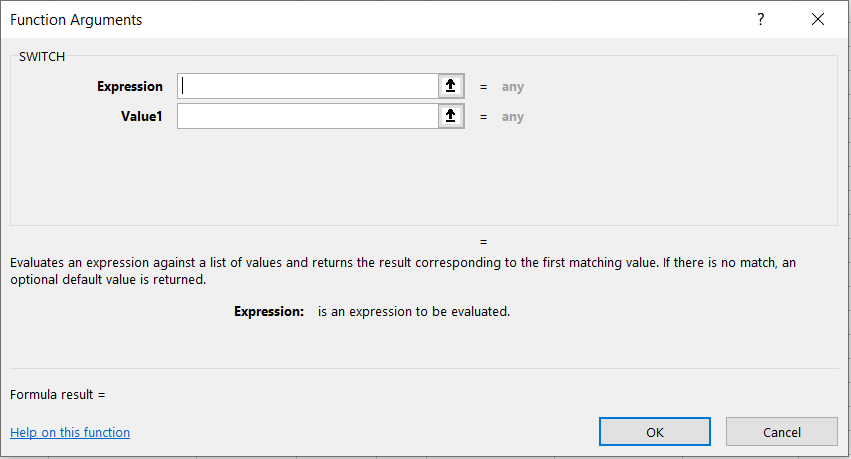
Task: Click the 'Formula result =' text
Action: click(58, 395)
